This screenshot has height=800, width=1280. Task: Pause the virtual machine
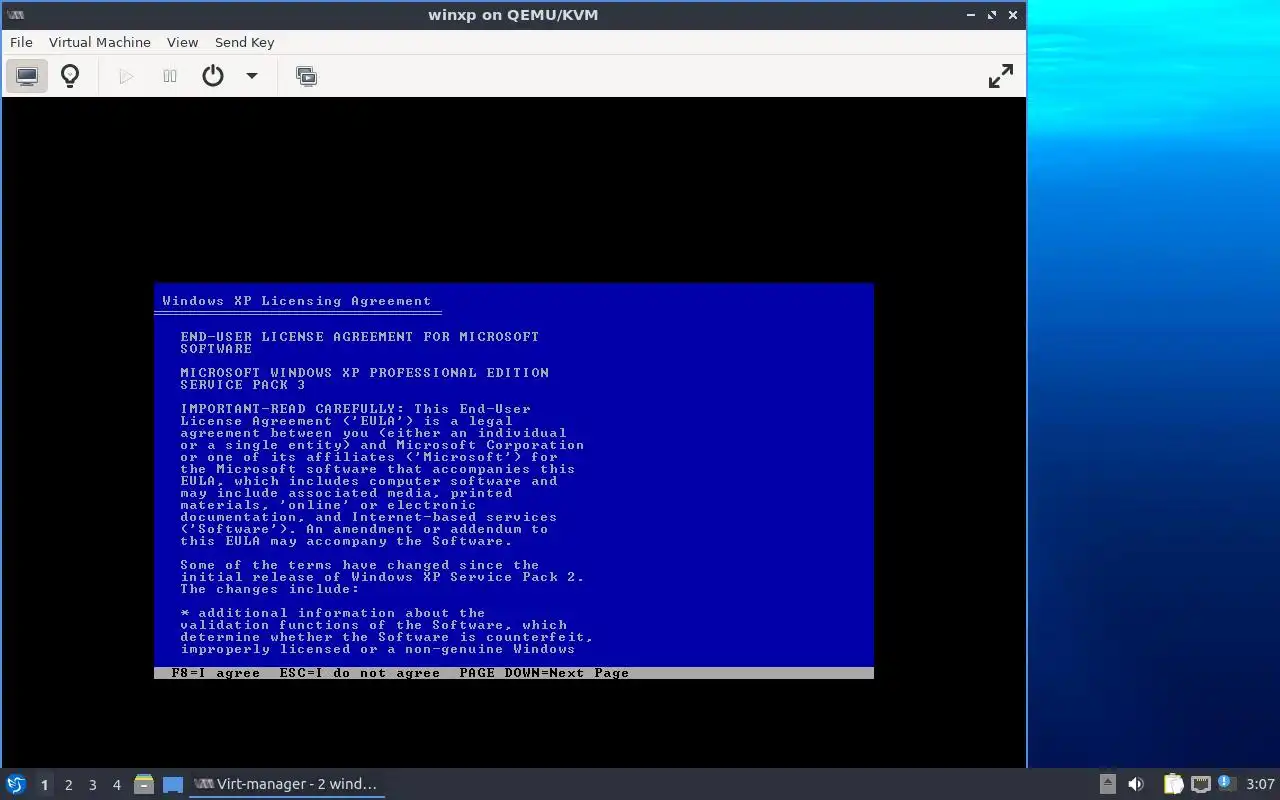tap(170, 76)
